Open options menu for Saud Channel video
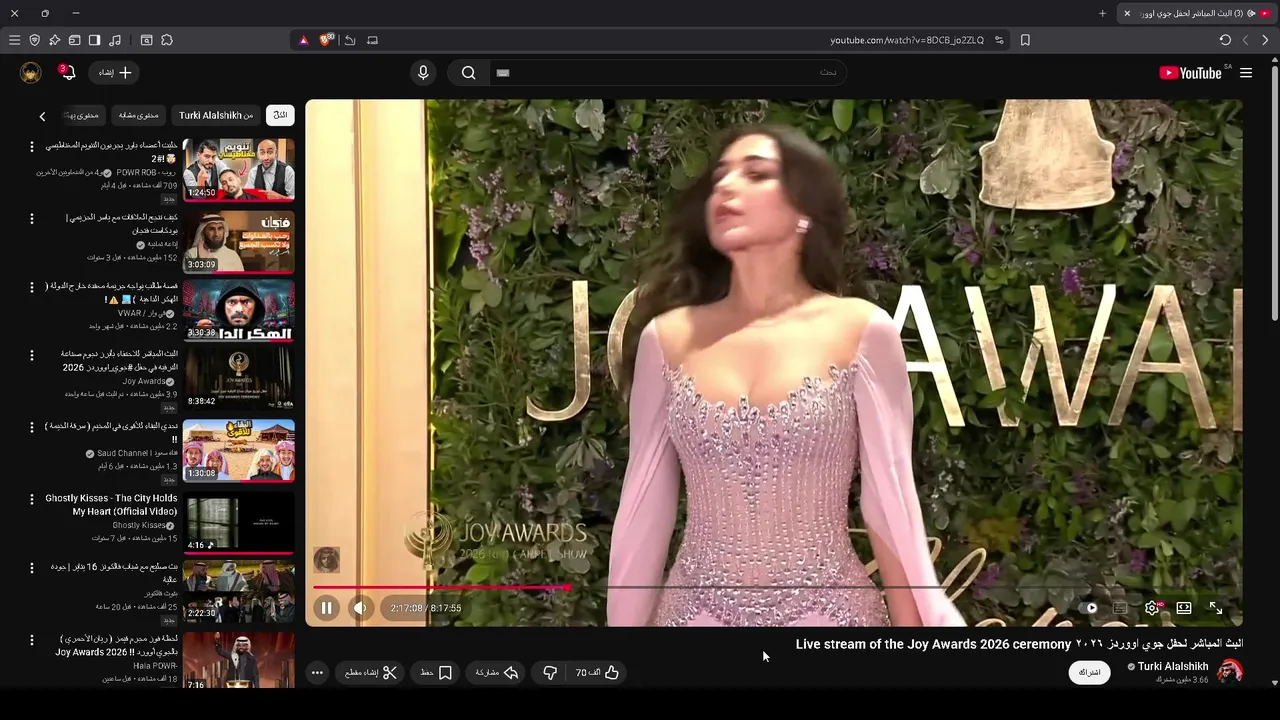Screen dimensions: 1280x720 tap(31, 428)
